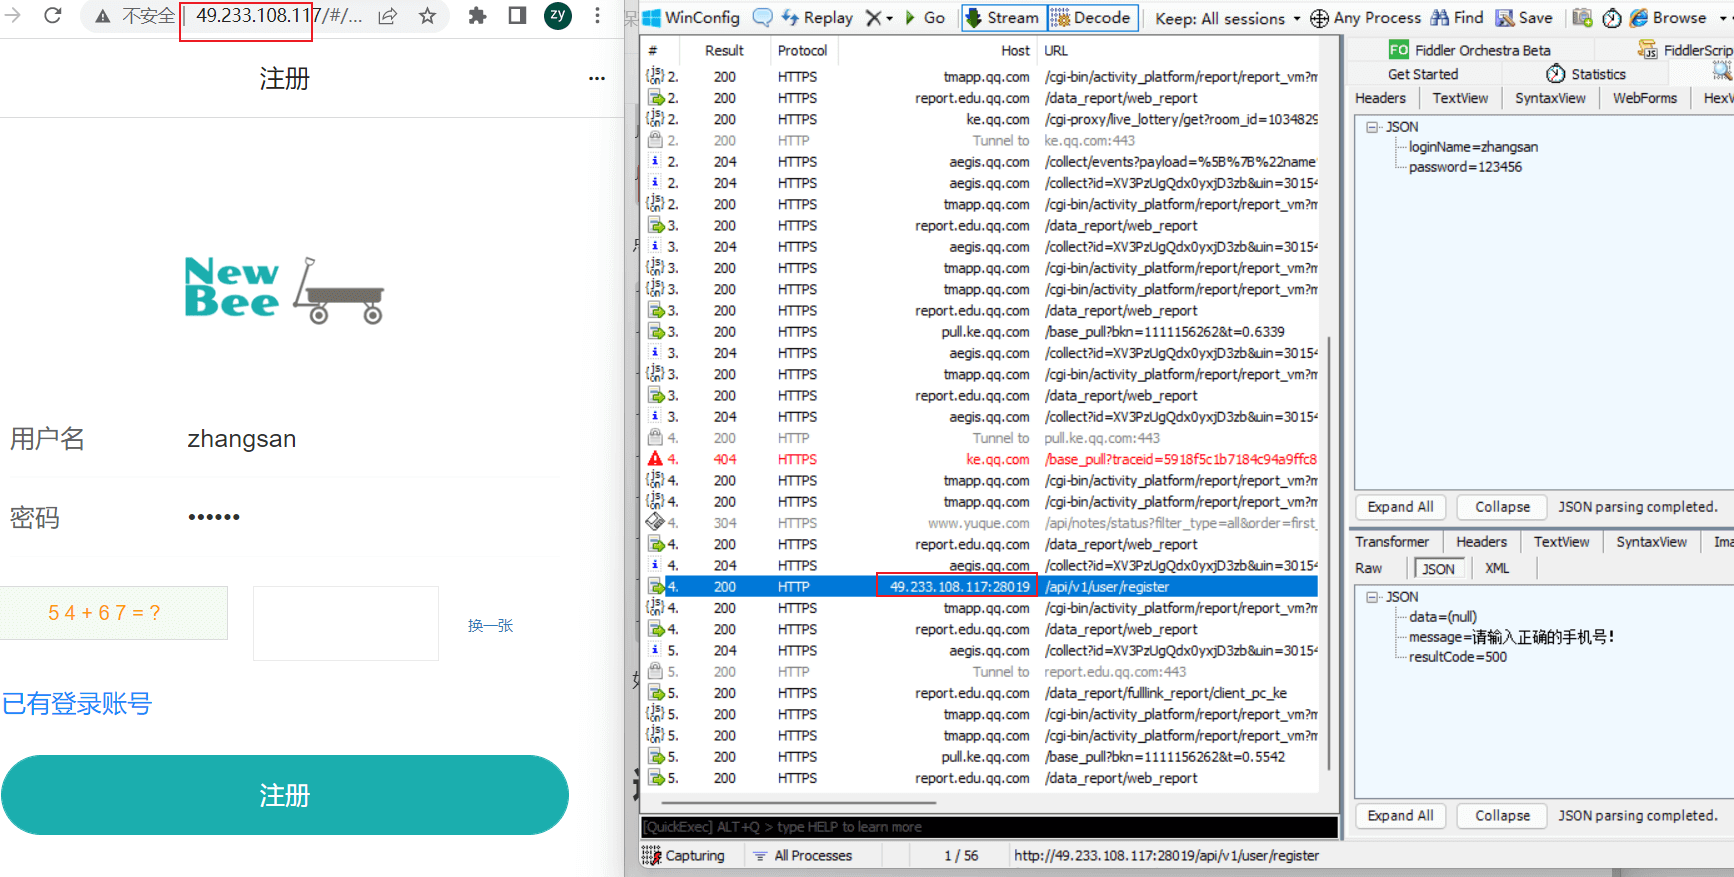Select response JSON tab
This screenshot has width=1734, height=877.
1438,569
